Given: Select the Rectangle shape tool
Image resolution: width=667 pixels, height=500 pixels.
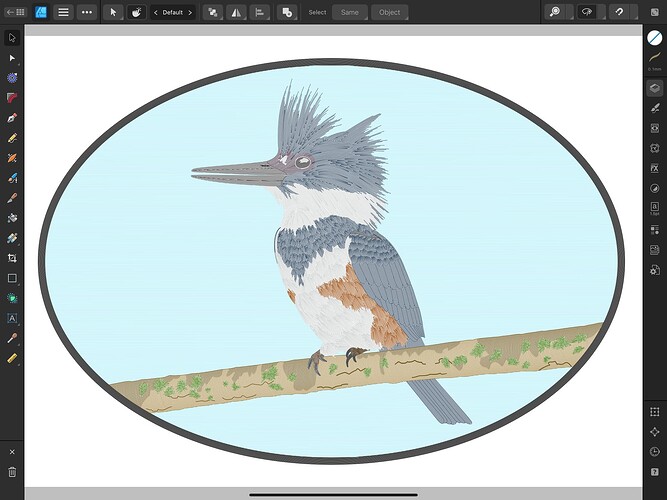Looking at the screenshot, I should click(x=12, y=278).
